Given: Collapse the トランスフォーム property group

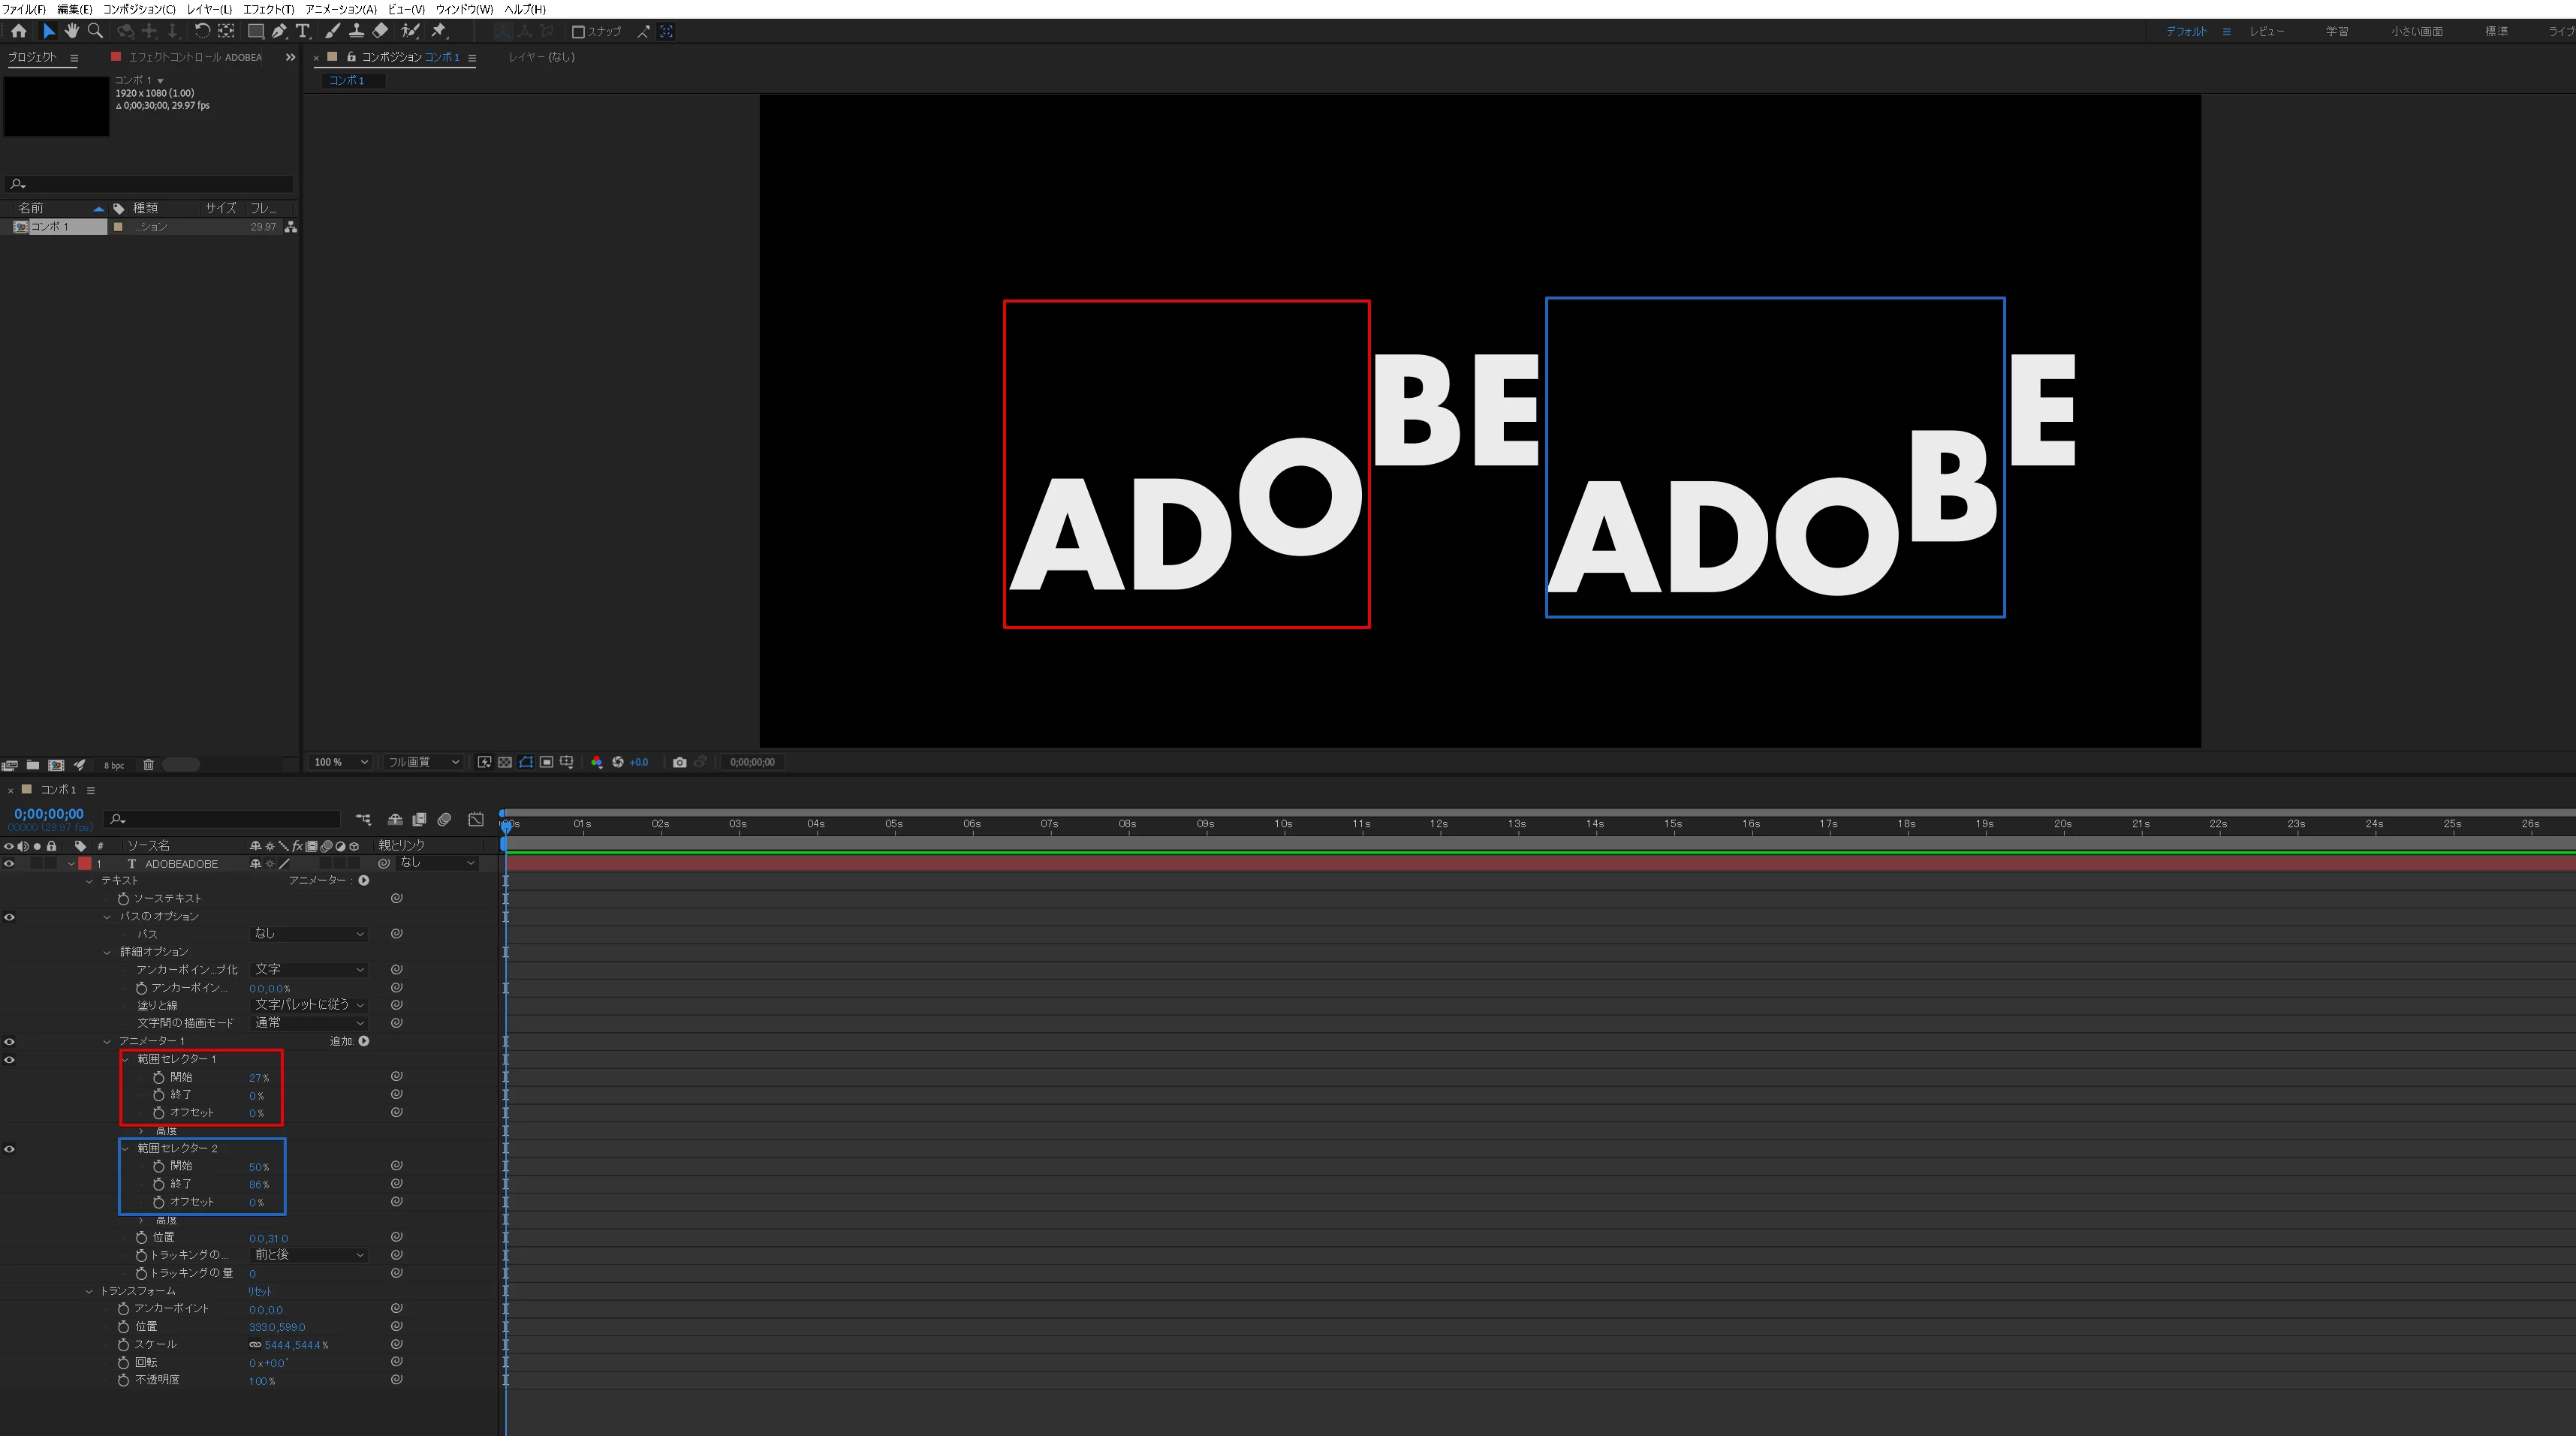Looking at the screenshot, I should coord(89,1291).
